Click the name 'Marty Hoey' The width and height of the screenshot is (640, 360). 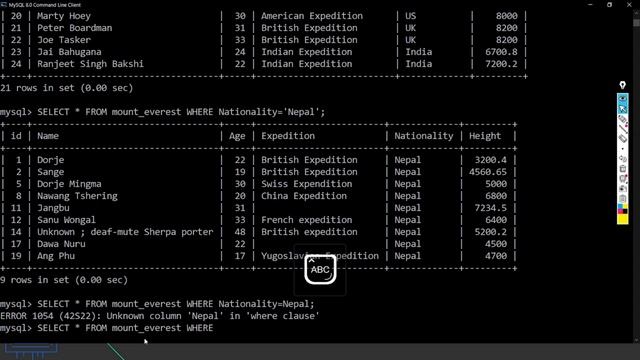(64, 16)
